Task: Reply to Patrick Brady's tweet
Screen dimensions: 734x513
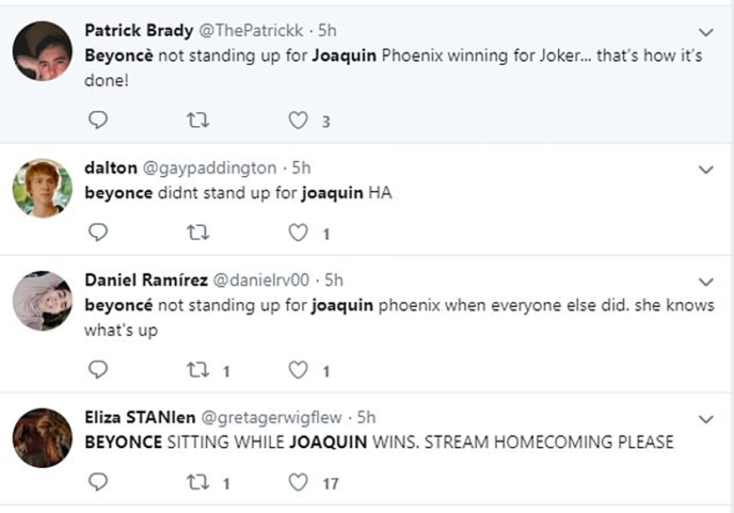Action: tap(98, 120)
